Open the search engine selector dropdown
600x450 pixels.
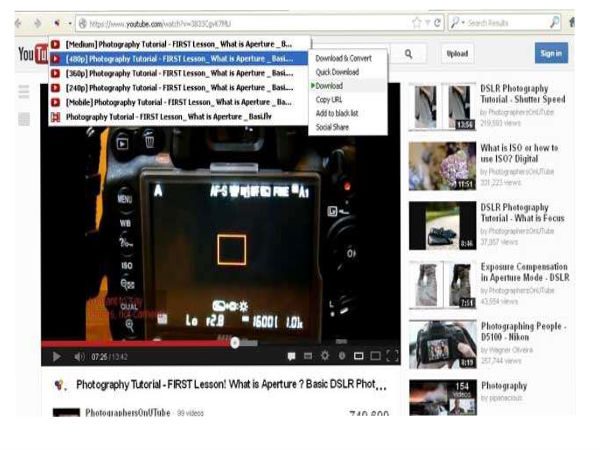(x=457, y=23)
